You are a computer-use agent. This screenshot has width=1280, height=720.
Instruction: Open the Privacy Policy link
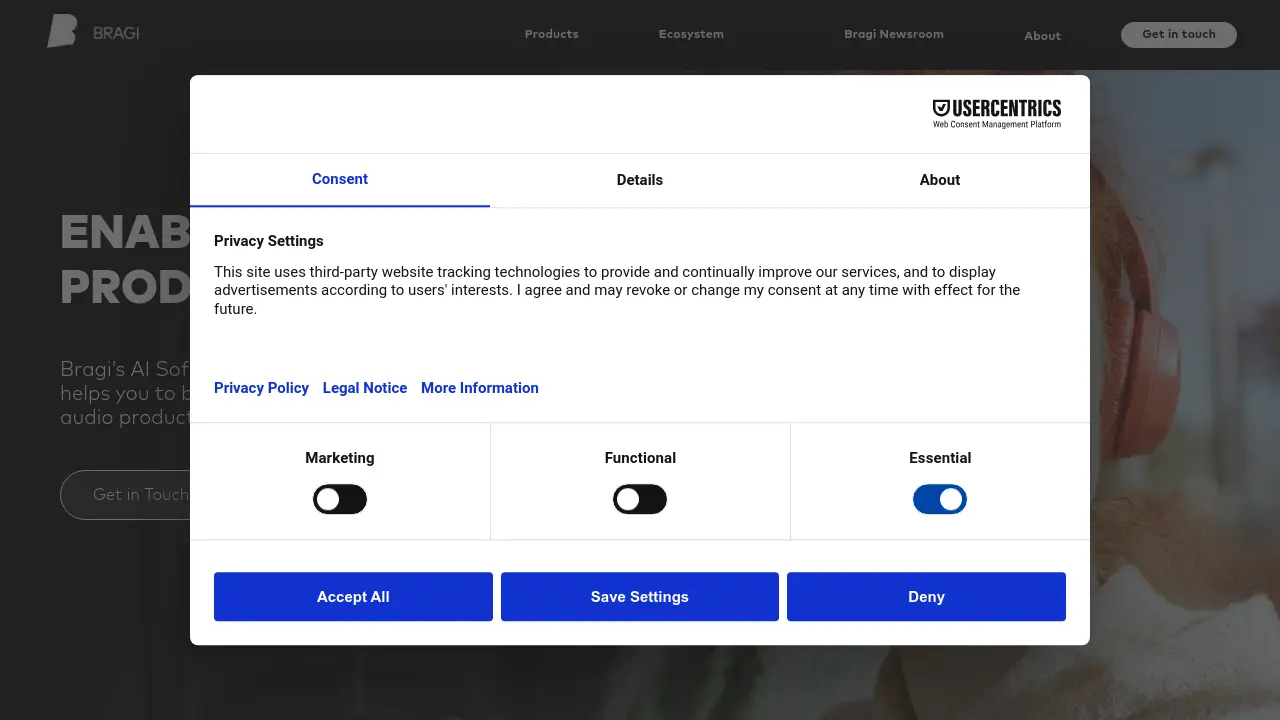[261, 388]
